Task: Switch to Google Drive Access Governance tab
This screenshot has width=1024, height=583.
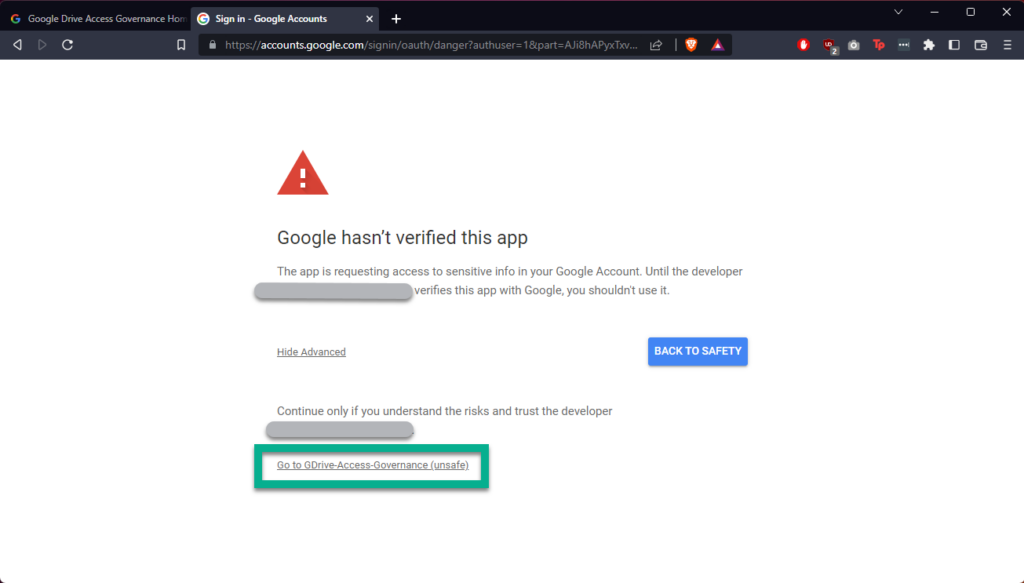Action: (96, 19)
